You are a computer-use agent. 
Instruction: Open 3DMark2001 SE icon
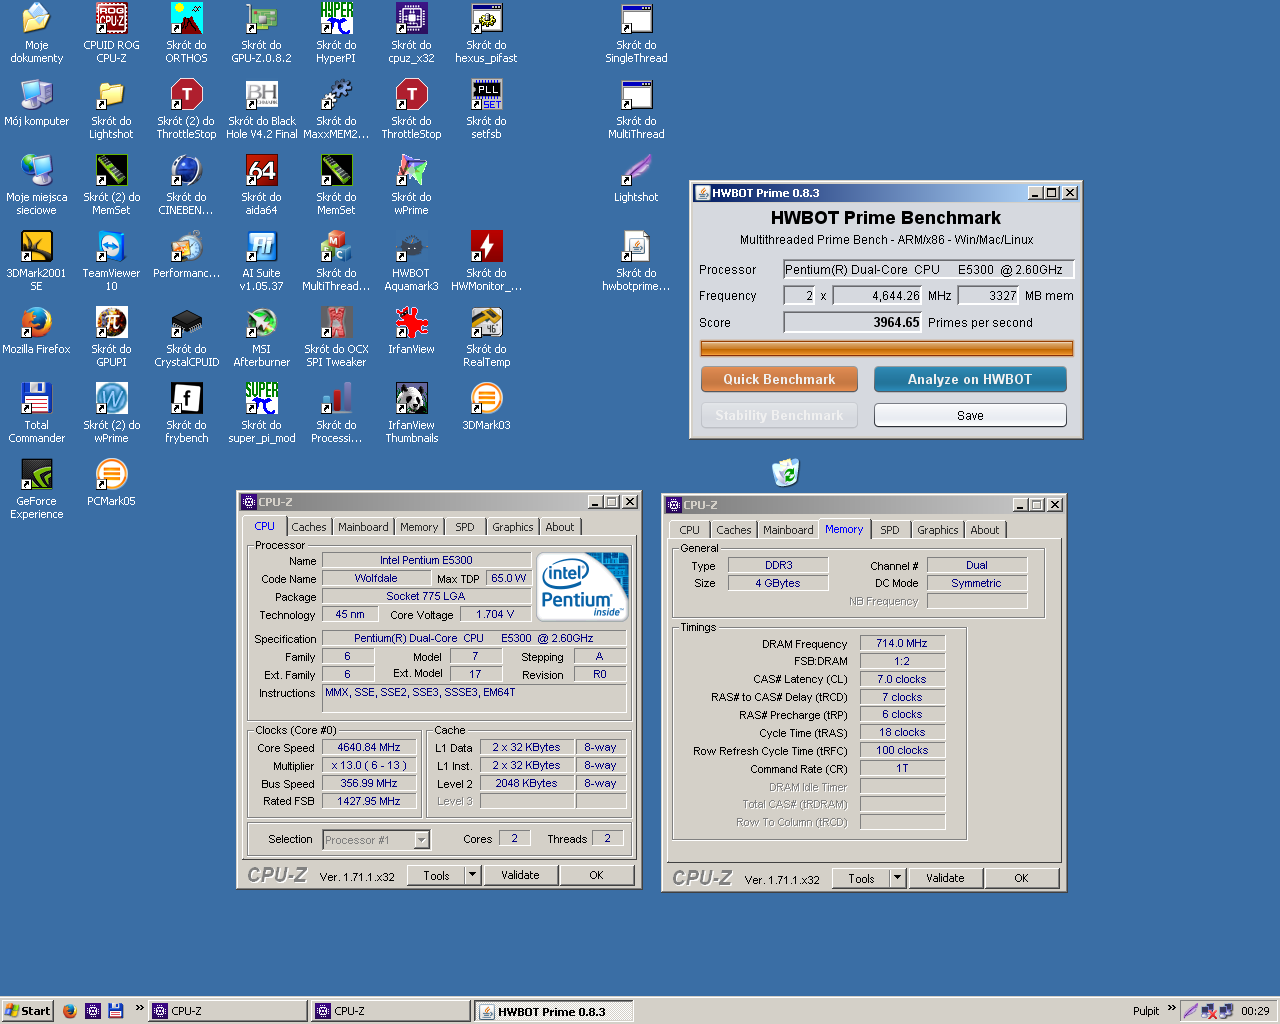click(36, 261)
